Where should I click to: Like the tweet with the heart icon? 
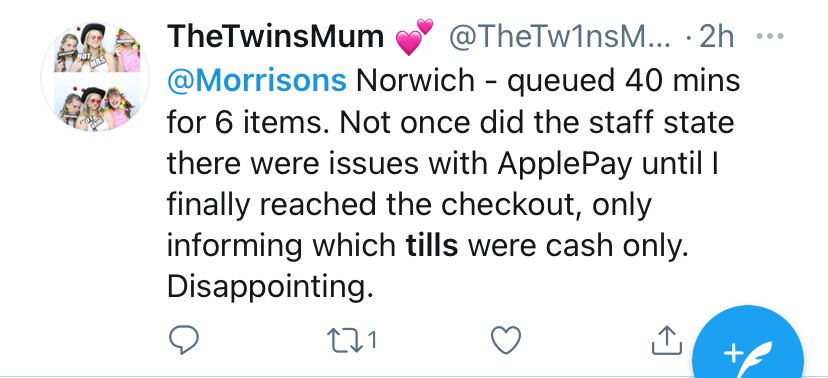pos(506,340)
